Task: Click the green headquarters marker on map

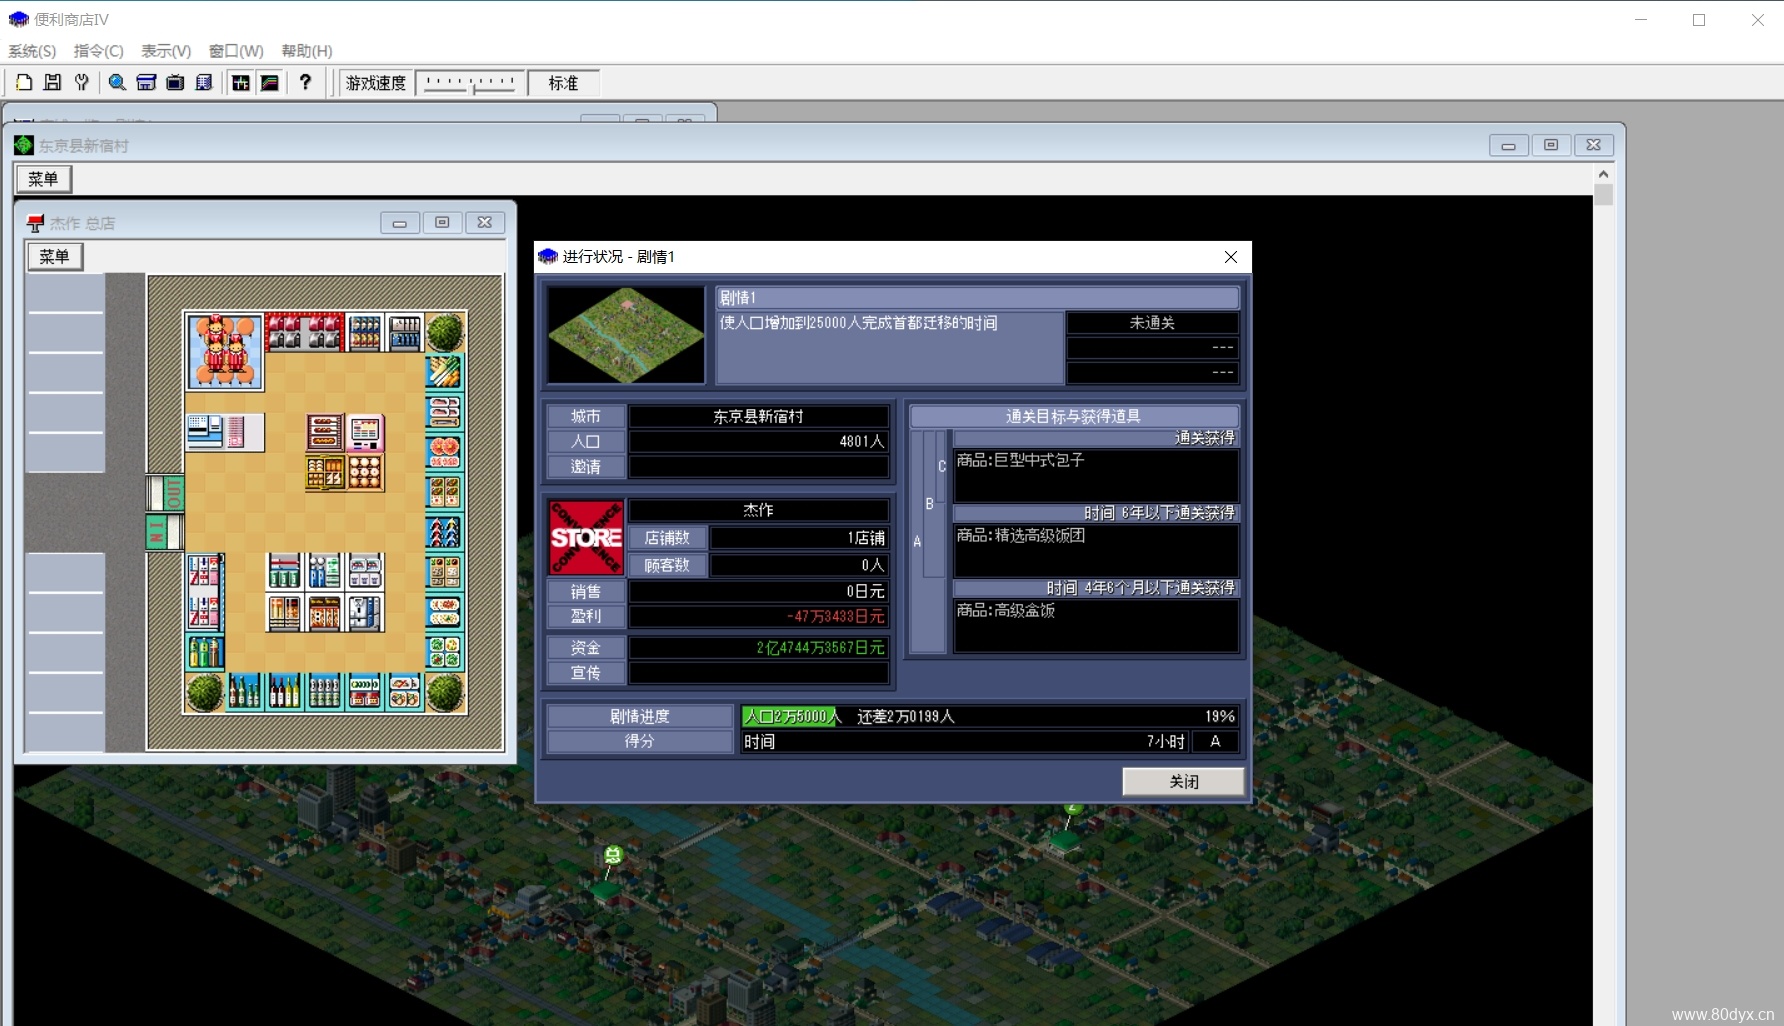Action: tap(613, 855)
